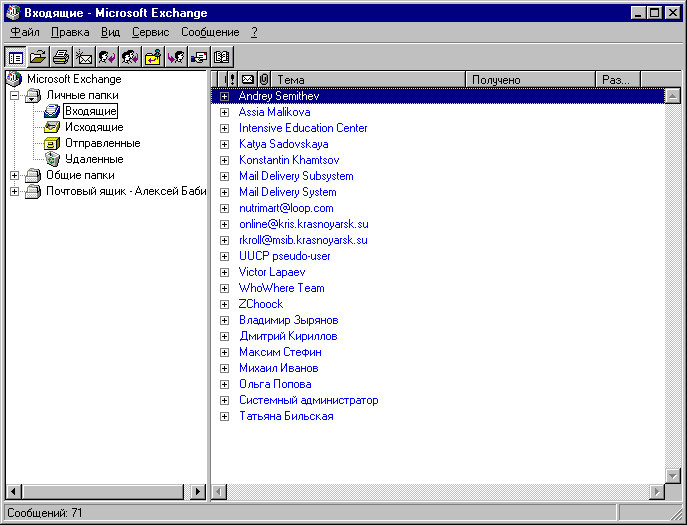Select the ZChoock row
This screenshot has height=525, width=687.
point(438,304)
